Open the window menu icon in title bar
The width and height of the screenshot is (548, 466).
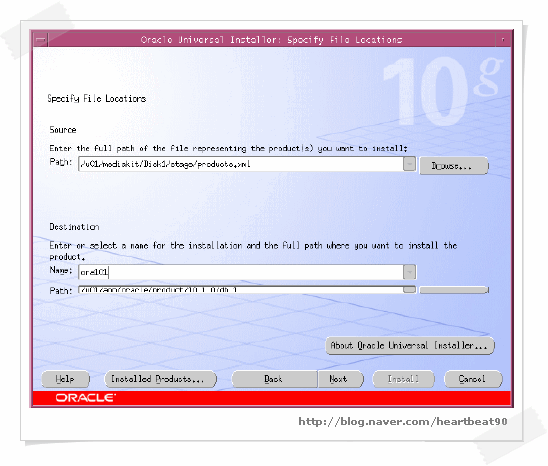click(x=41, y=40)
